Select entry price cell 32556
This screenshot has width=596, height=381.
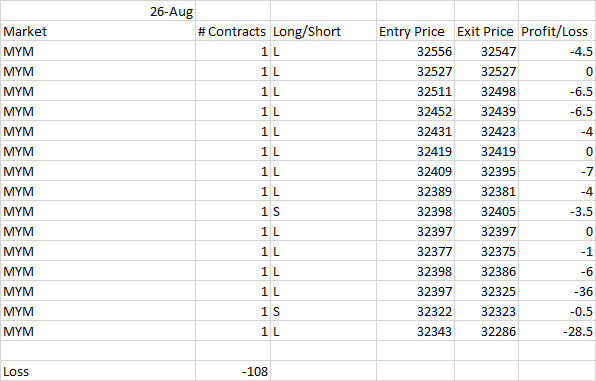415,51
